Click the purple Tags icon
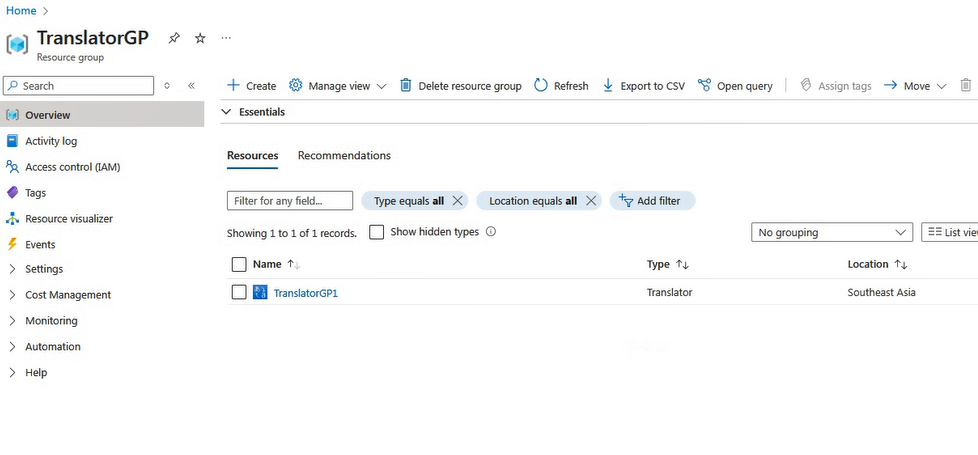 coord(12,193)
